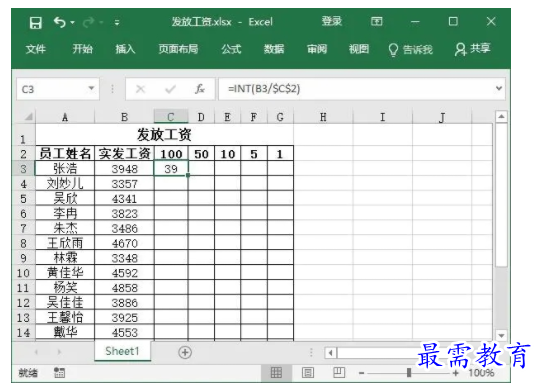Click the fill handle of cell C3

[188, 175]
